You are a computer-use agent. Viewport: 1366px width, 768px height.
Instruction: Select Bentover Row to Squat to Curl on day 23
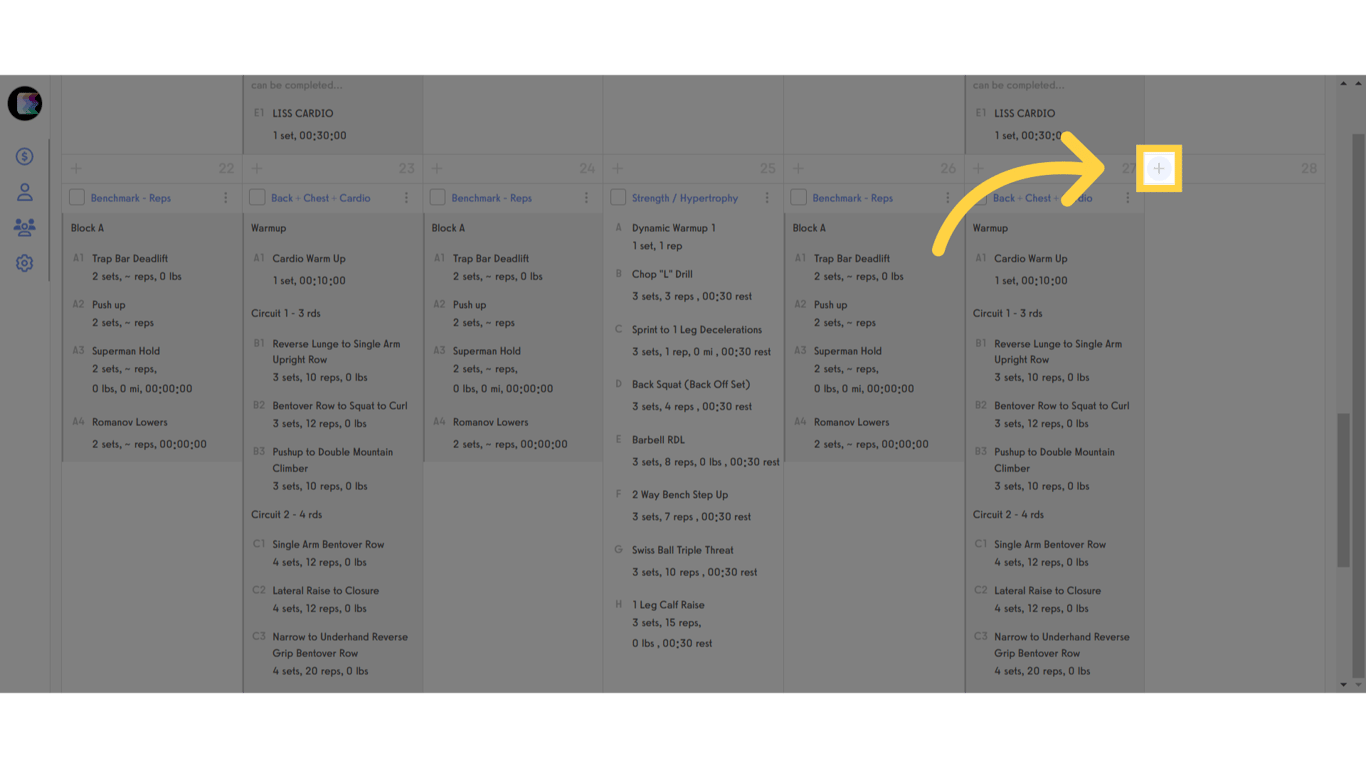(x=340, y=406)
